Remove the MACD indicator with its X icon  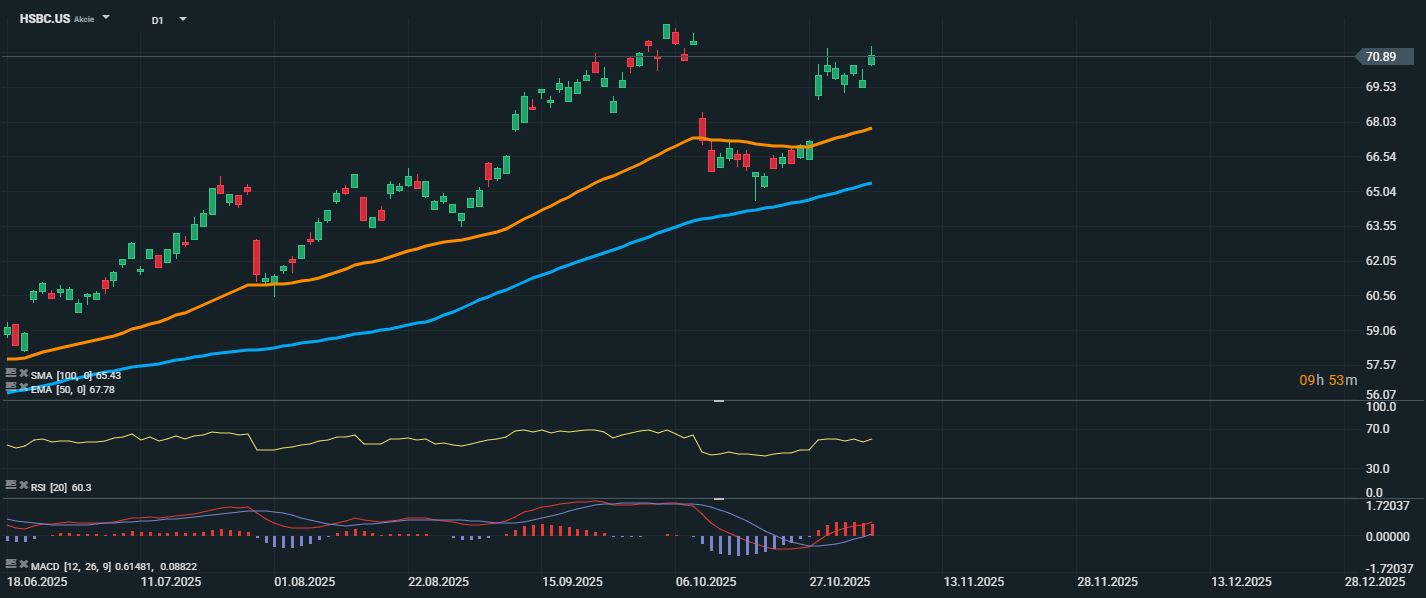pos(23,564)
